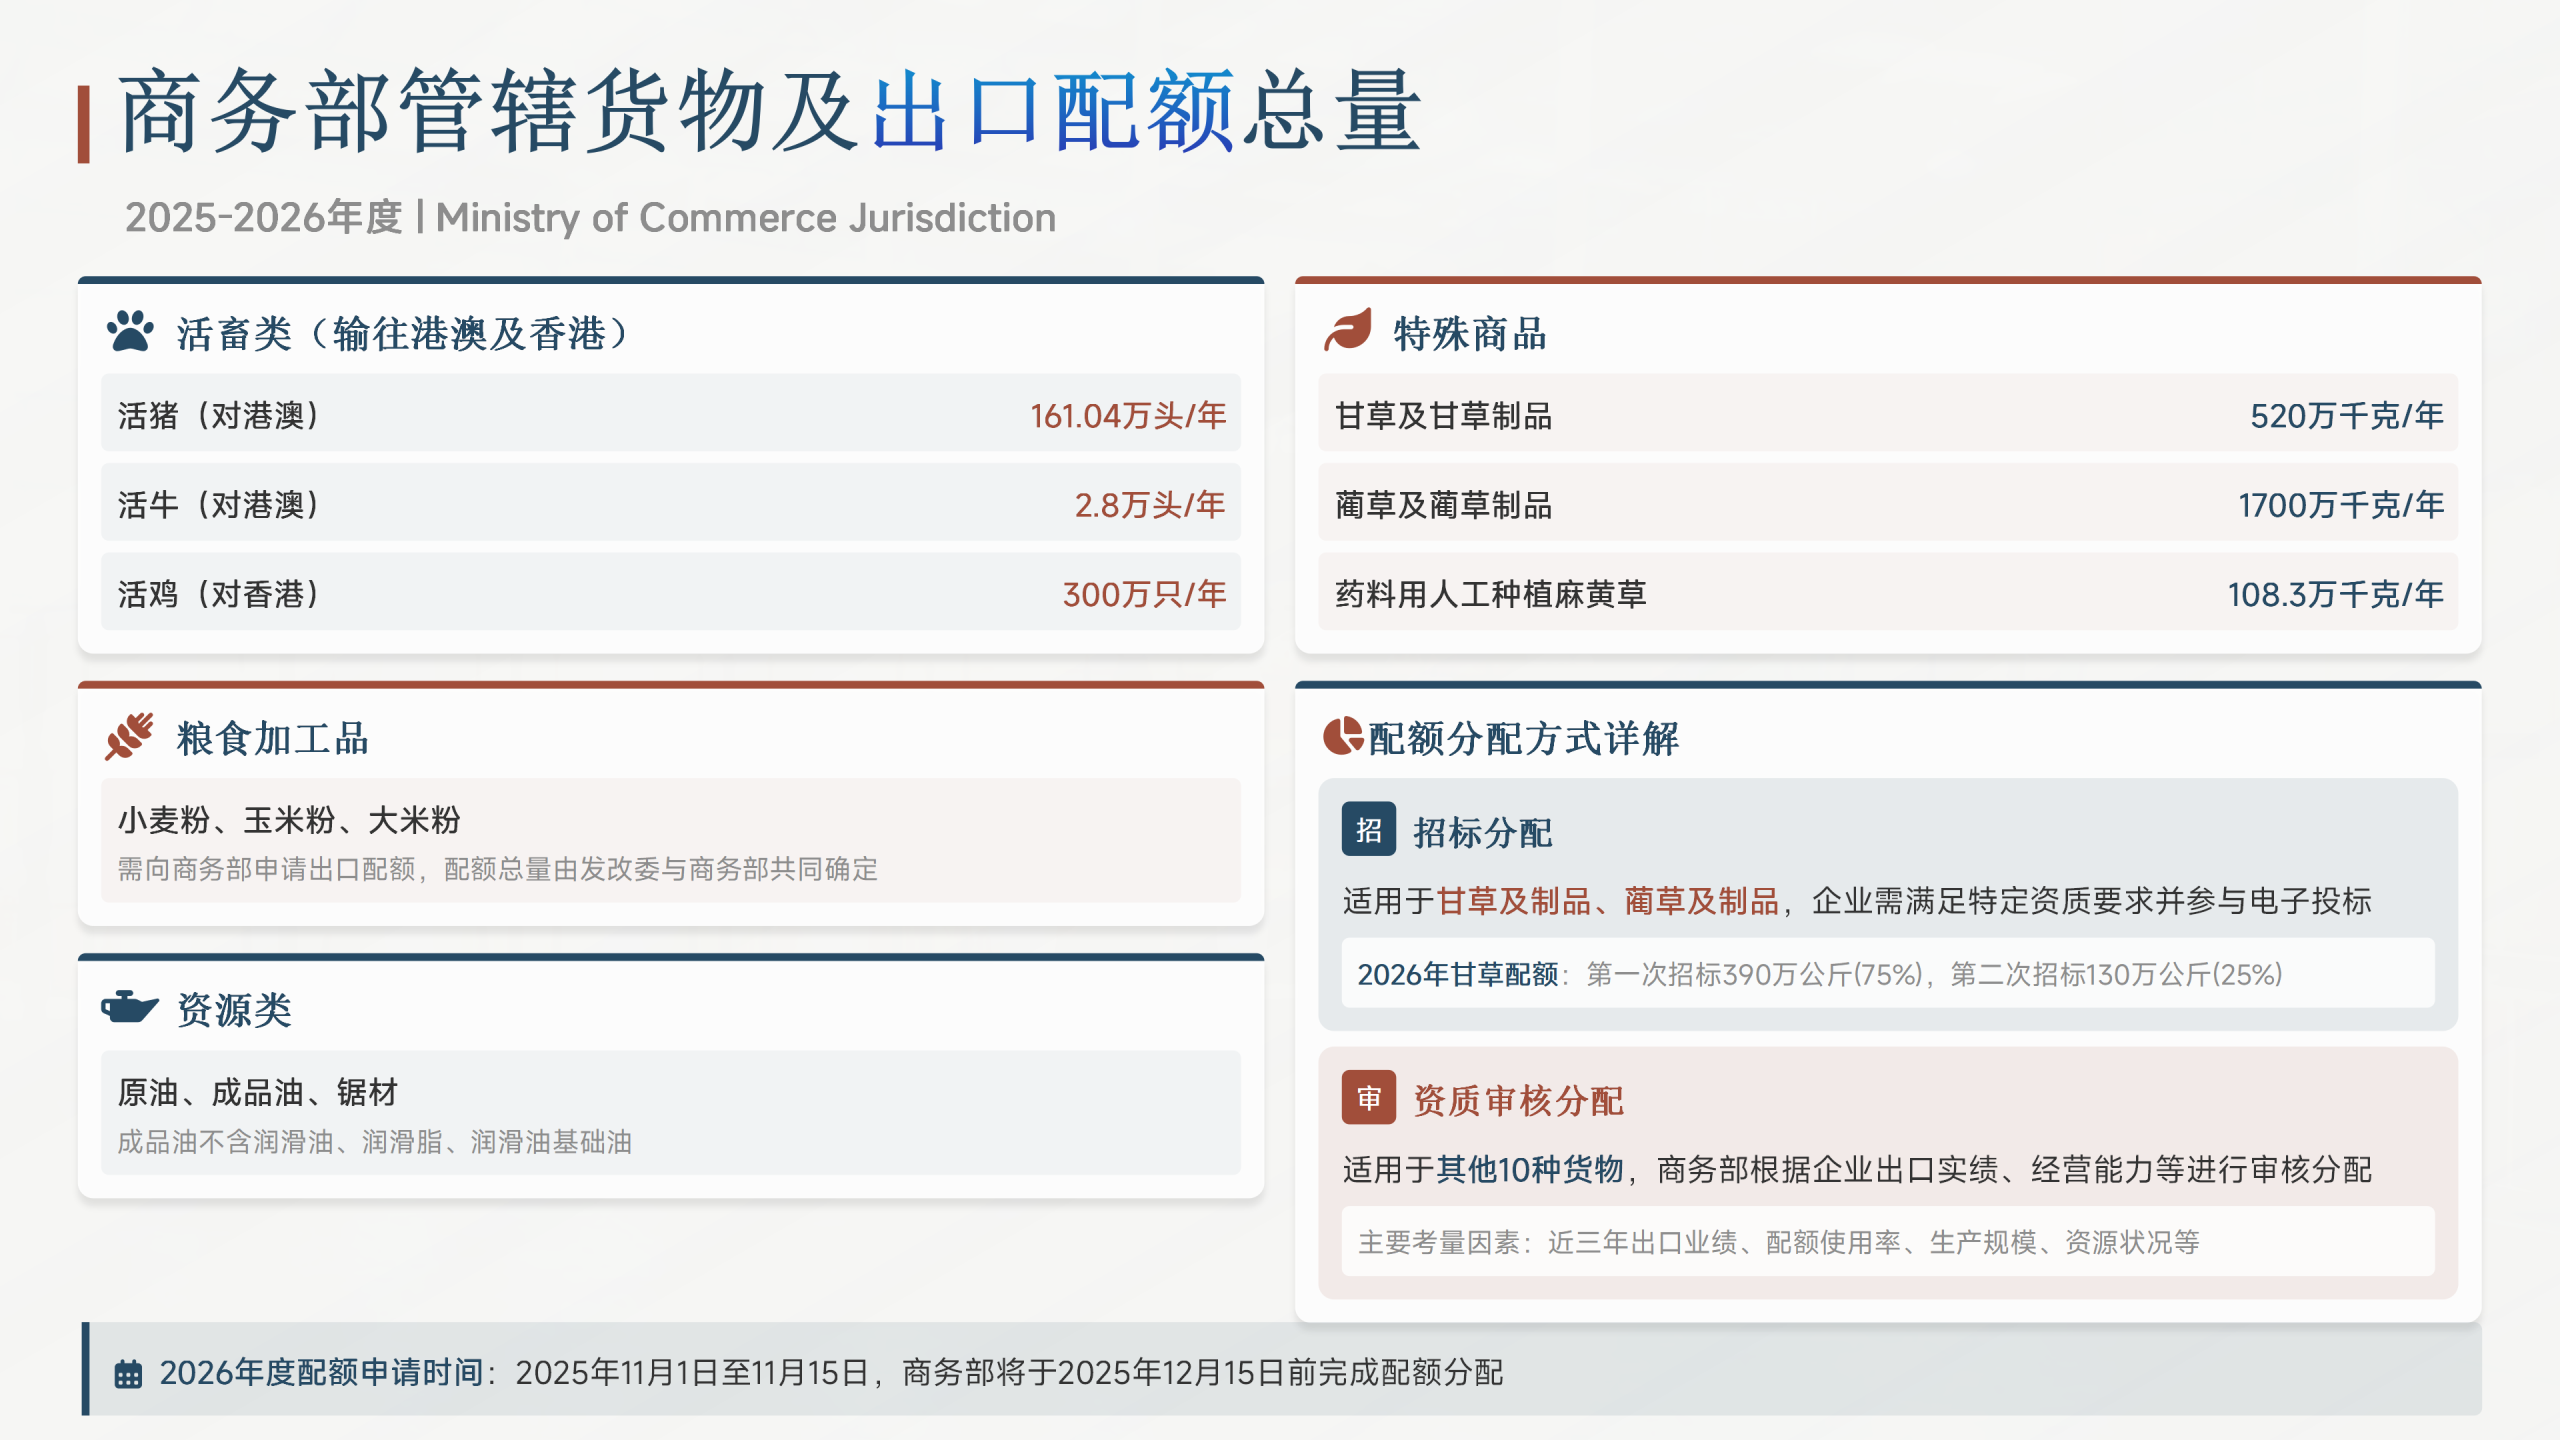
Task: Click the blue 招 badge icon
Action: point(1368,829)
